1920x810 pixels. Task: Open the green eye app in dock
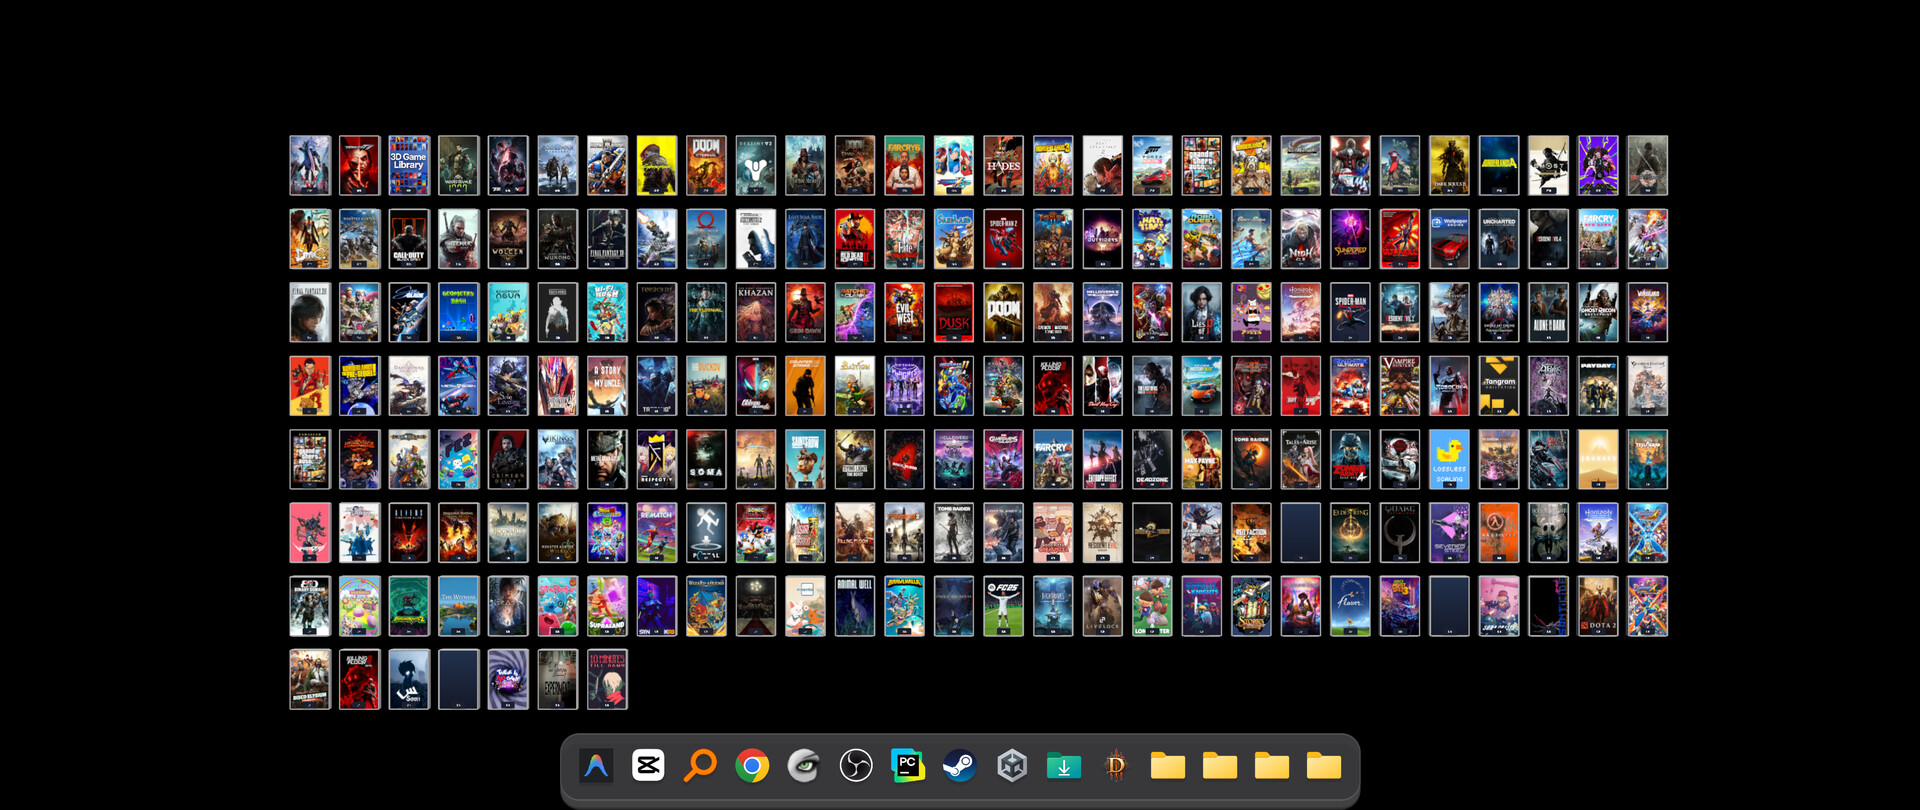[x=804, y=766]
